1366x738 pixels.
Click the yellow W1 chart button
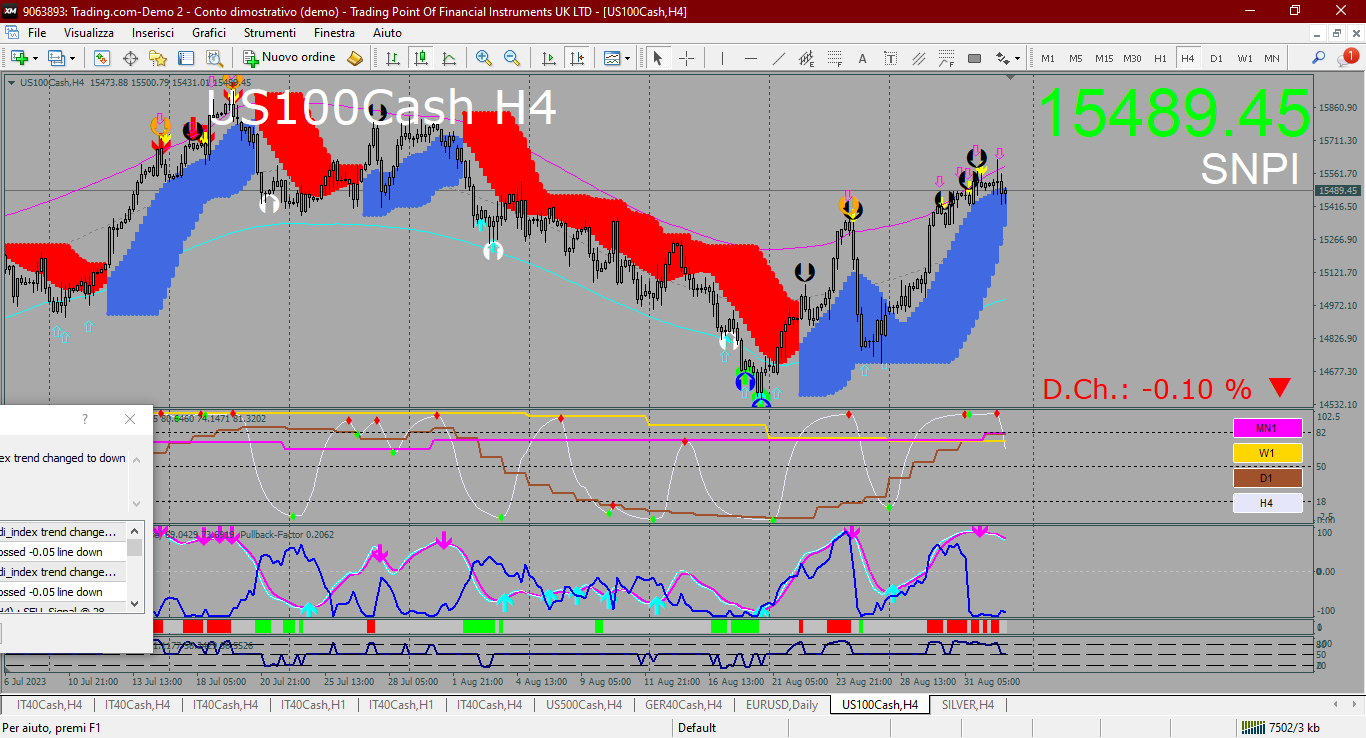point(1267,453)
